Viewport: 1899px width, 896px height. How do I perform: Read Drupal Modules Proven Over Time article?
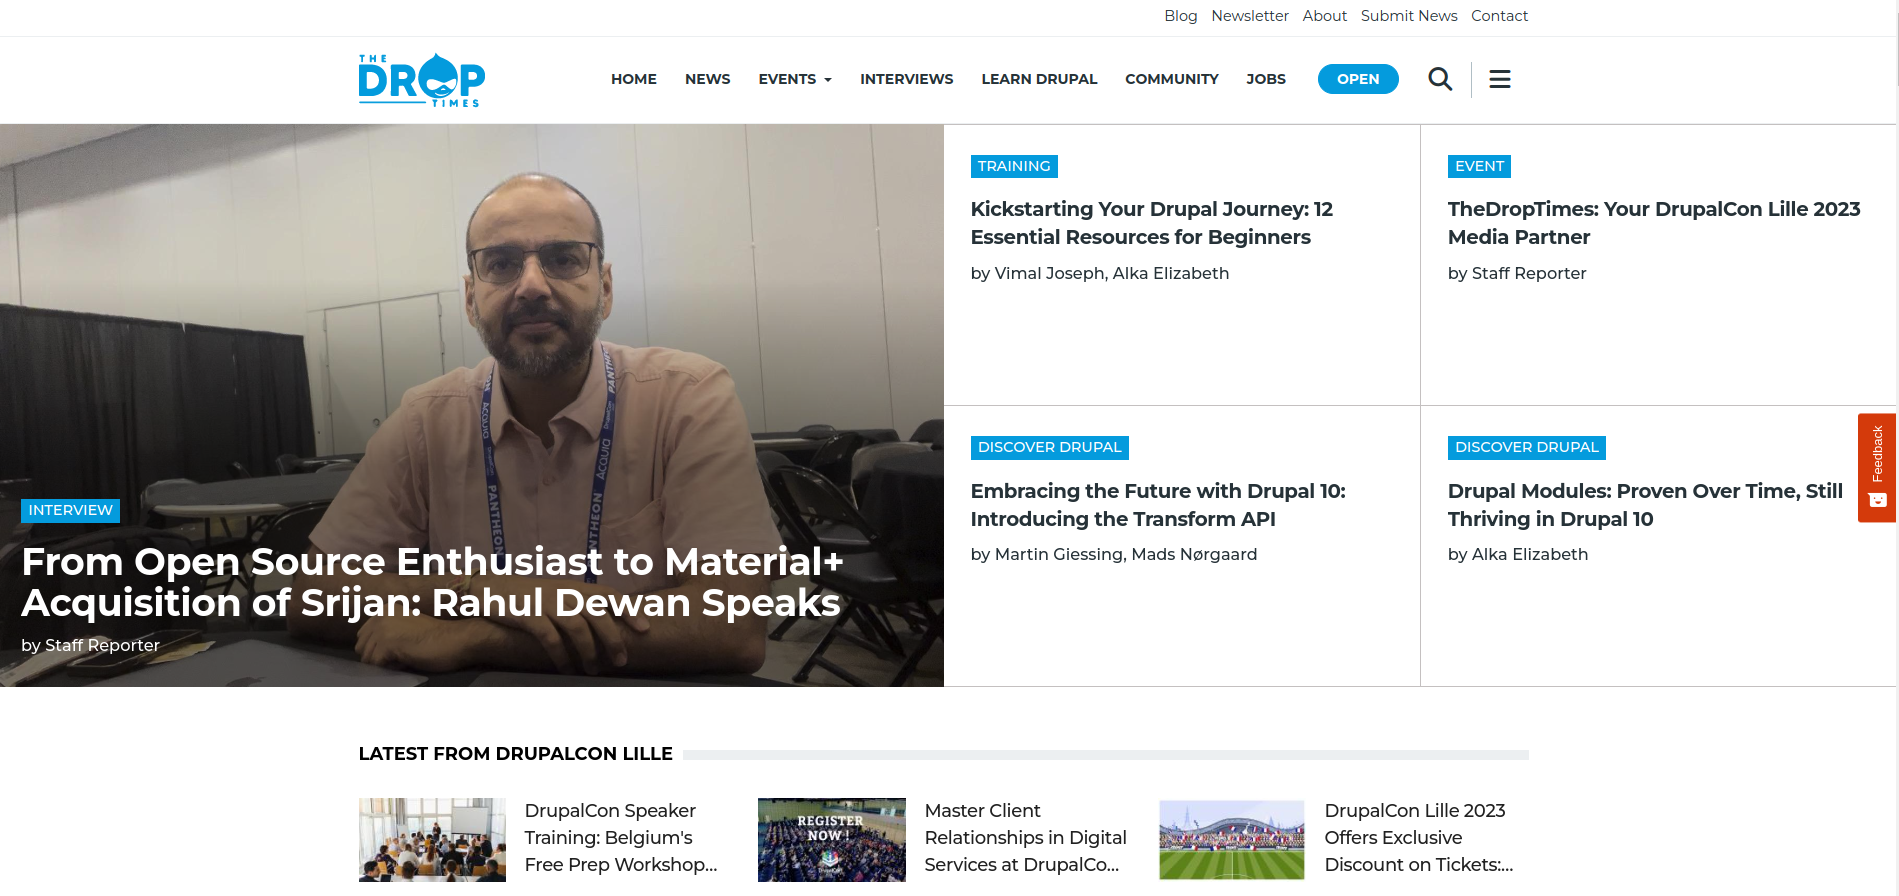tap(1644, 505)
